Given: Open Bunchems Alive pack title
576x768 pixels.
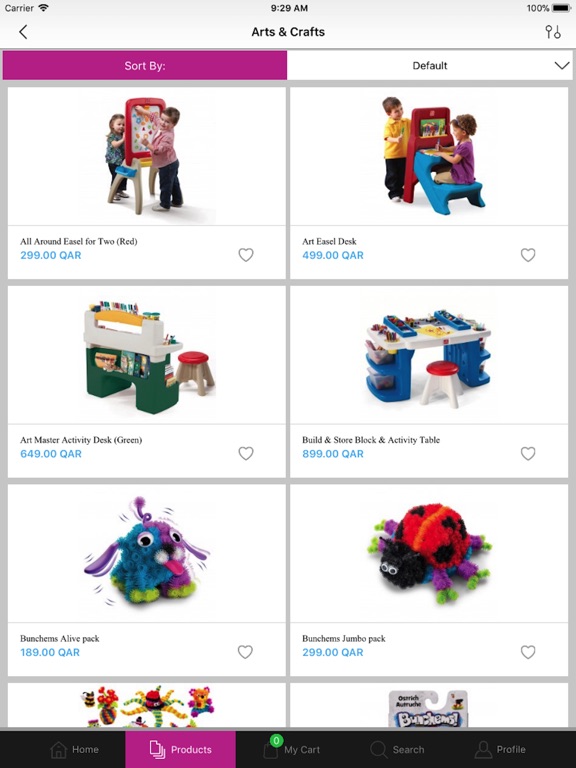Looking at the screenshot, I should coord(60,638).
